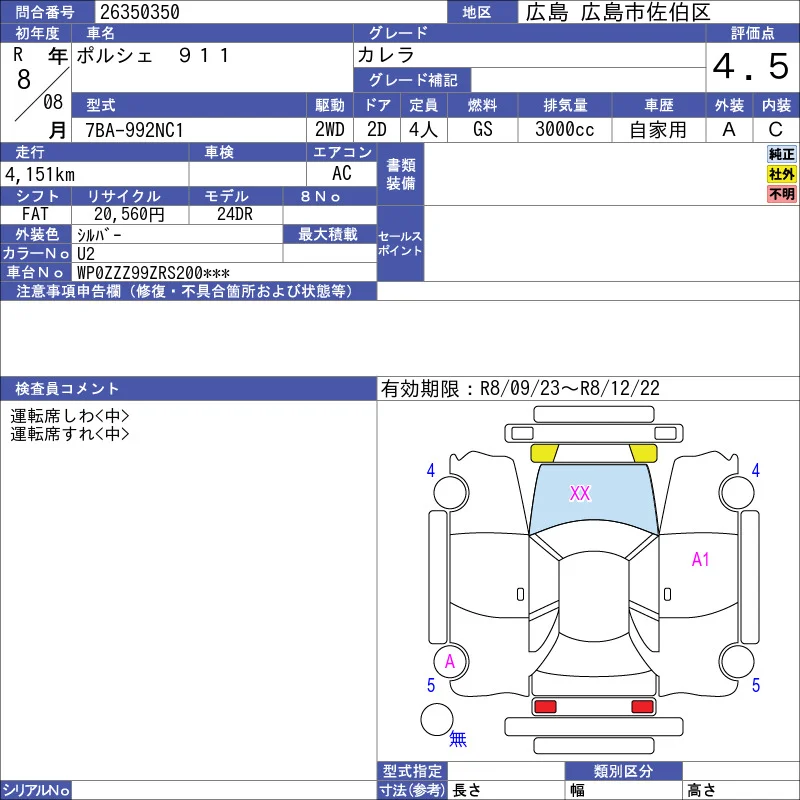This screenshot has width=800, height=800.
Task: Click the 注意事項申告欄 header bar
Action: pyautogui.click(x=188, y=291)
